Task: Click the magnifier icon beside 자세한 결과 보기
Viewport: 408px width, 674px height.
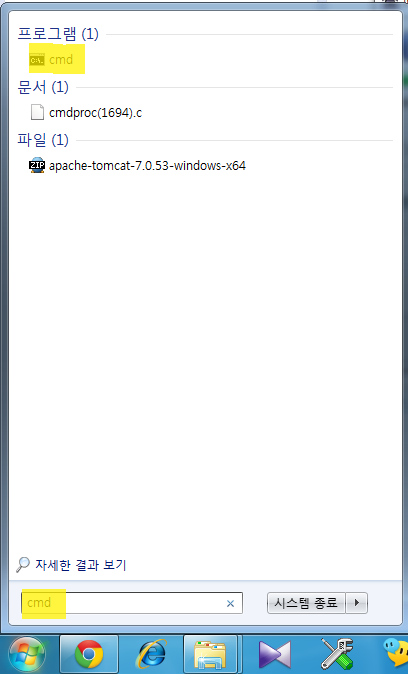Action: point(23,564)
